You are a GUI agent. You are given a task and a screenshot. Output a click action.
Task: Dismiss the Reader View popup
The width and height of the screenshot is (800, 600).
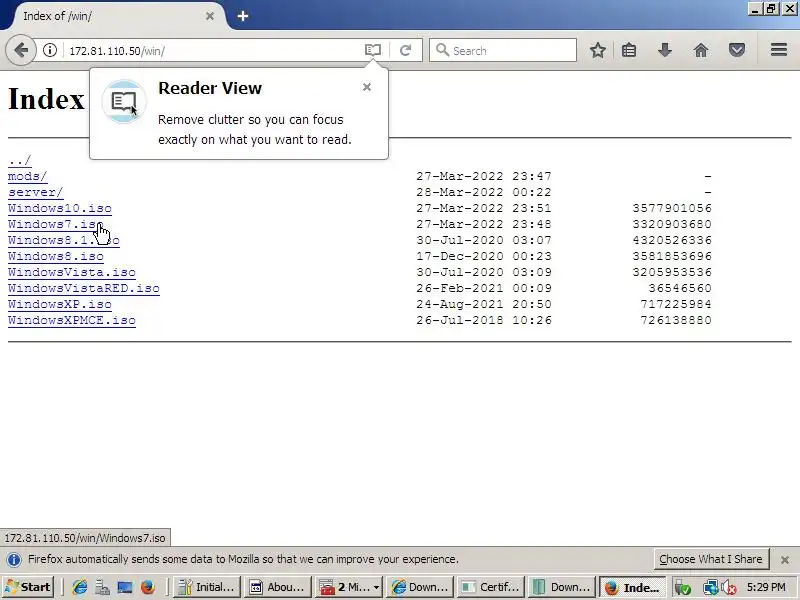[x=367, y=87]
